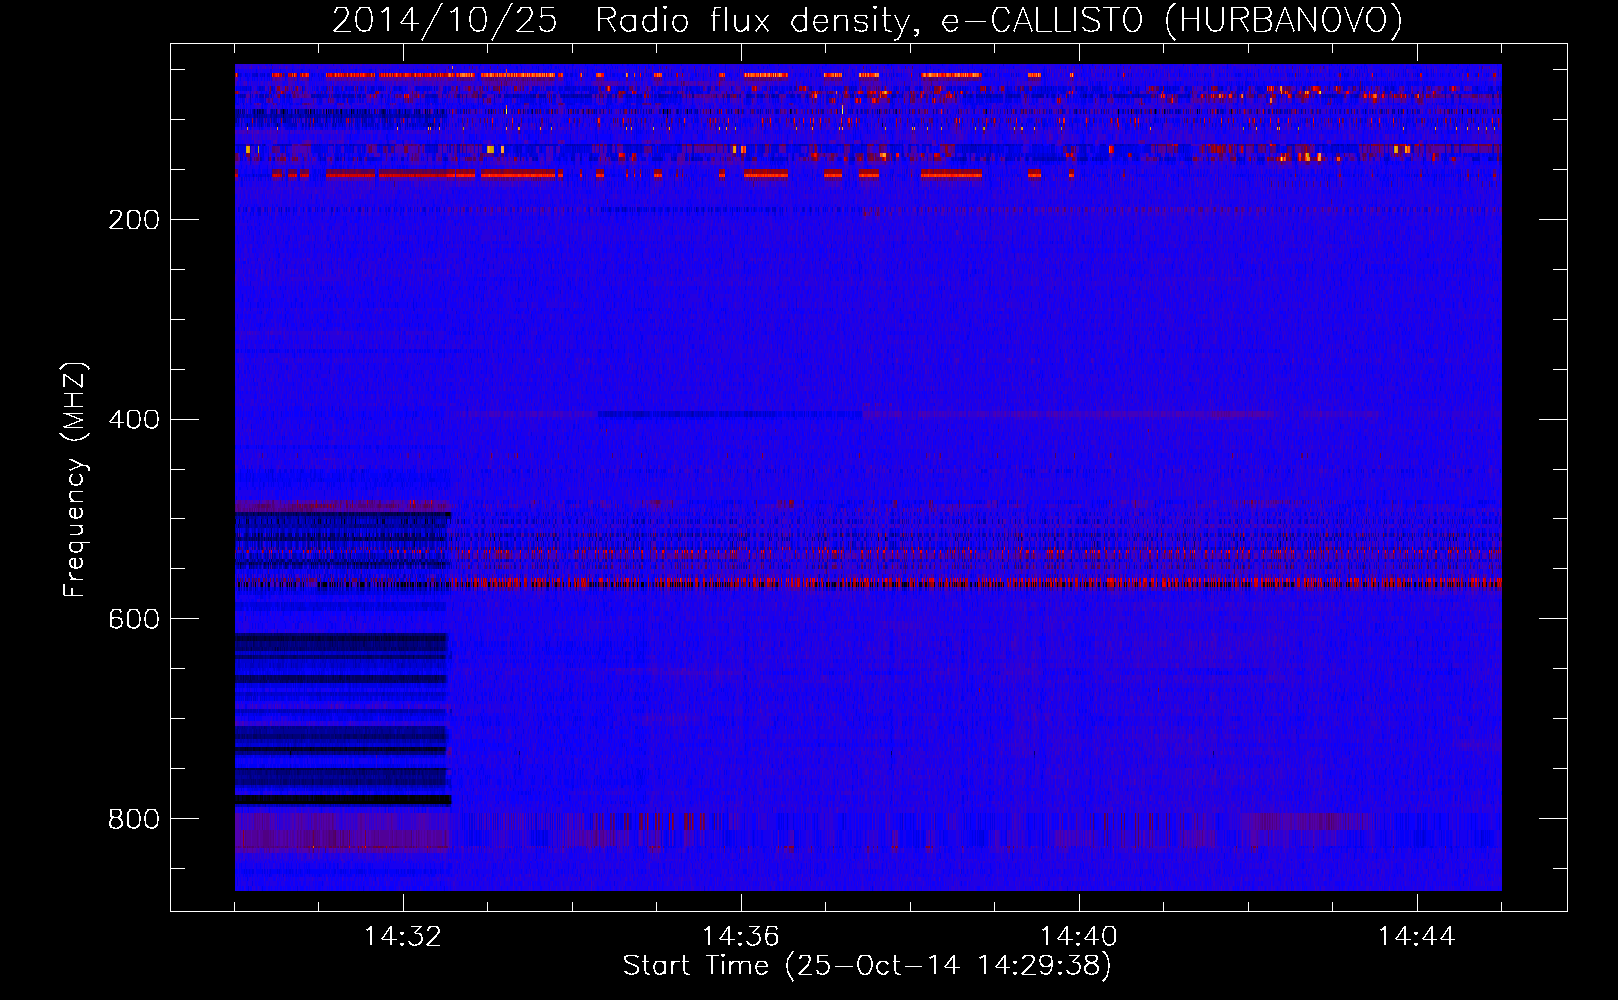Viewport: 1618px width, 1000px height.
Task: Click the 14:40 time tick label
Action: (1079, 937)
